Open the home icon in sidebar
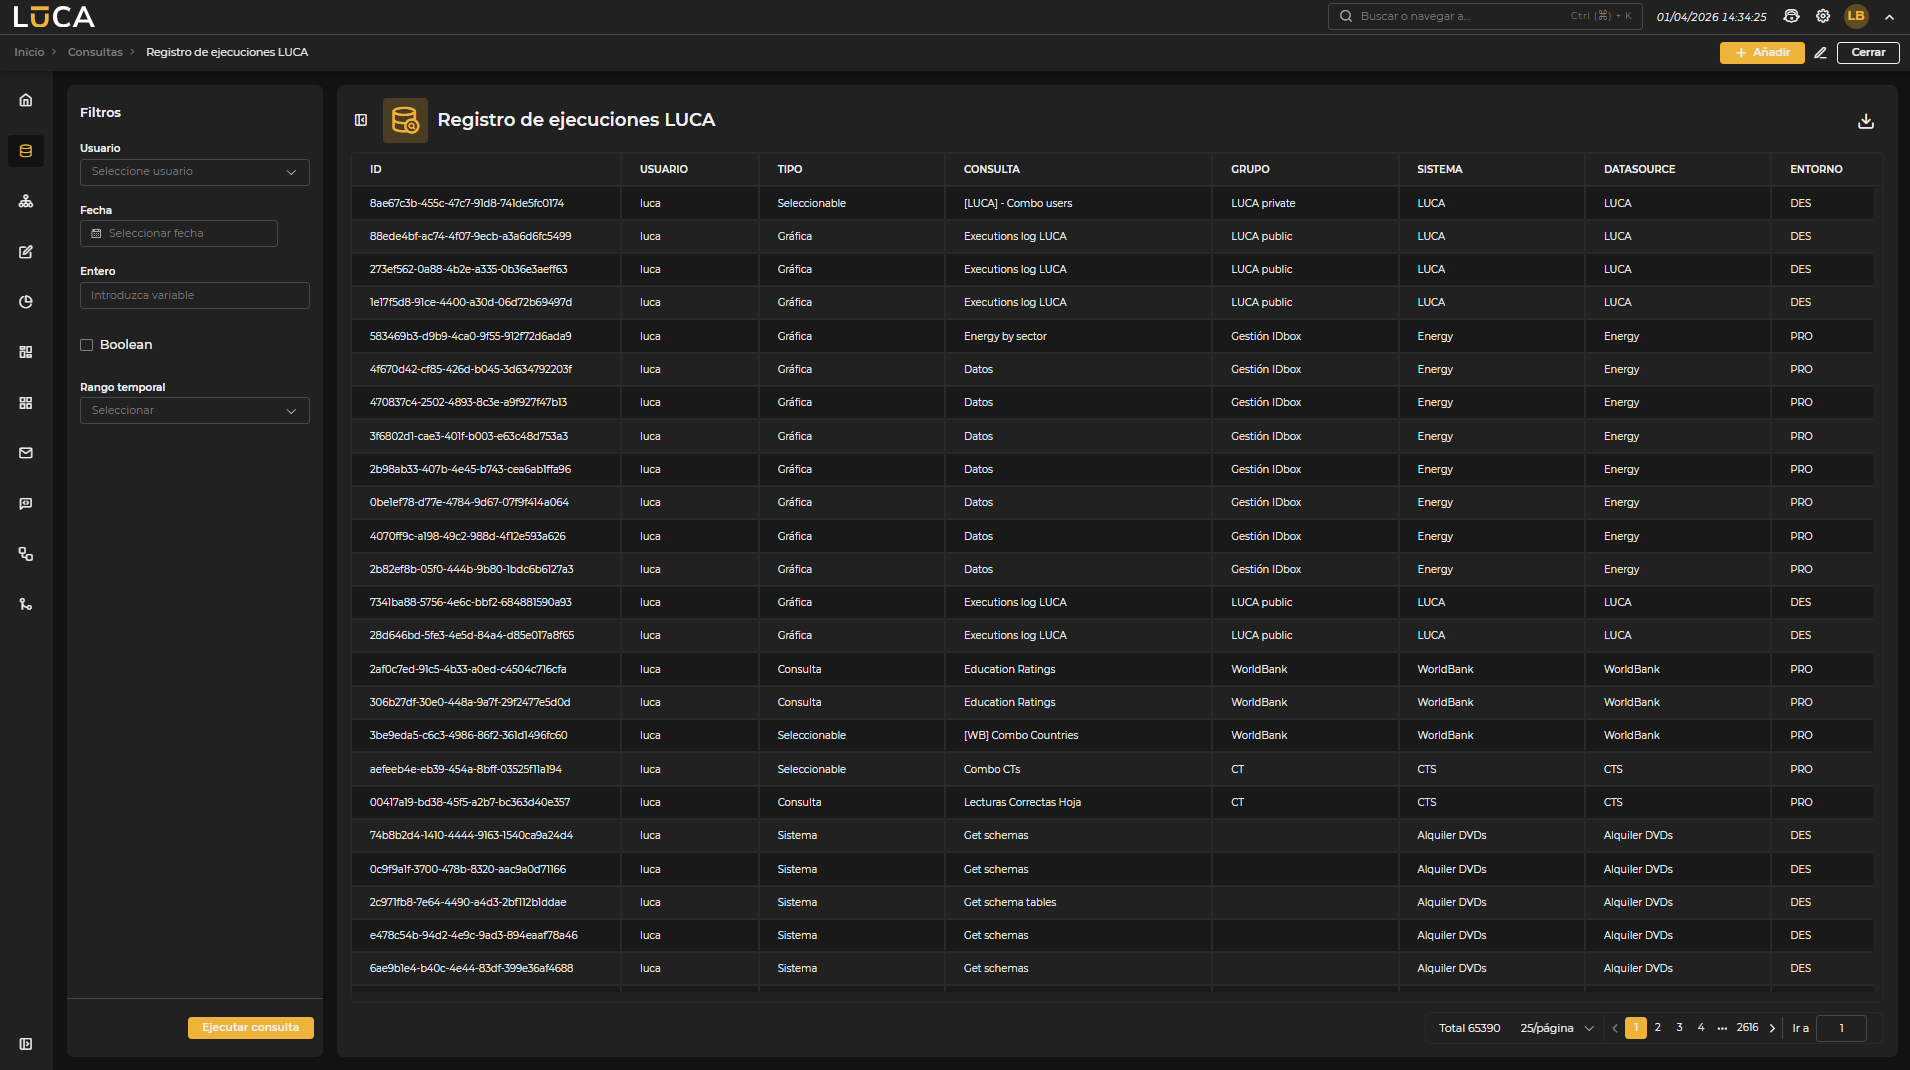Viewport: 1910px width, 1070px height. click(26, 100)
